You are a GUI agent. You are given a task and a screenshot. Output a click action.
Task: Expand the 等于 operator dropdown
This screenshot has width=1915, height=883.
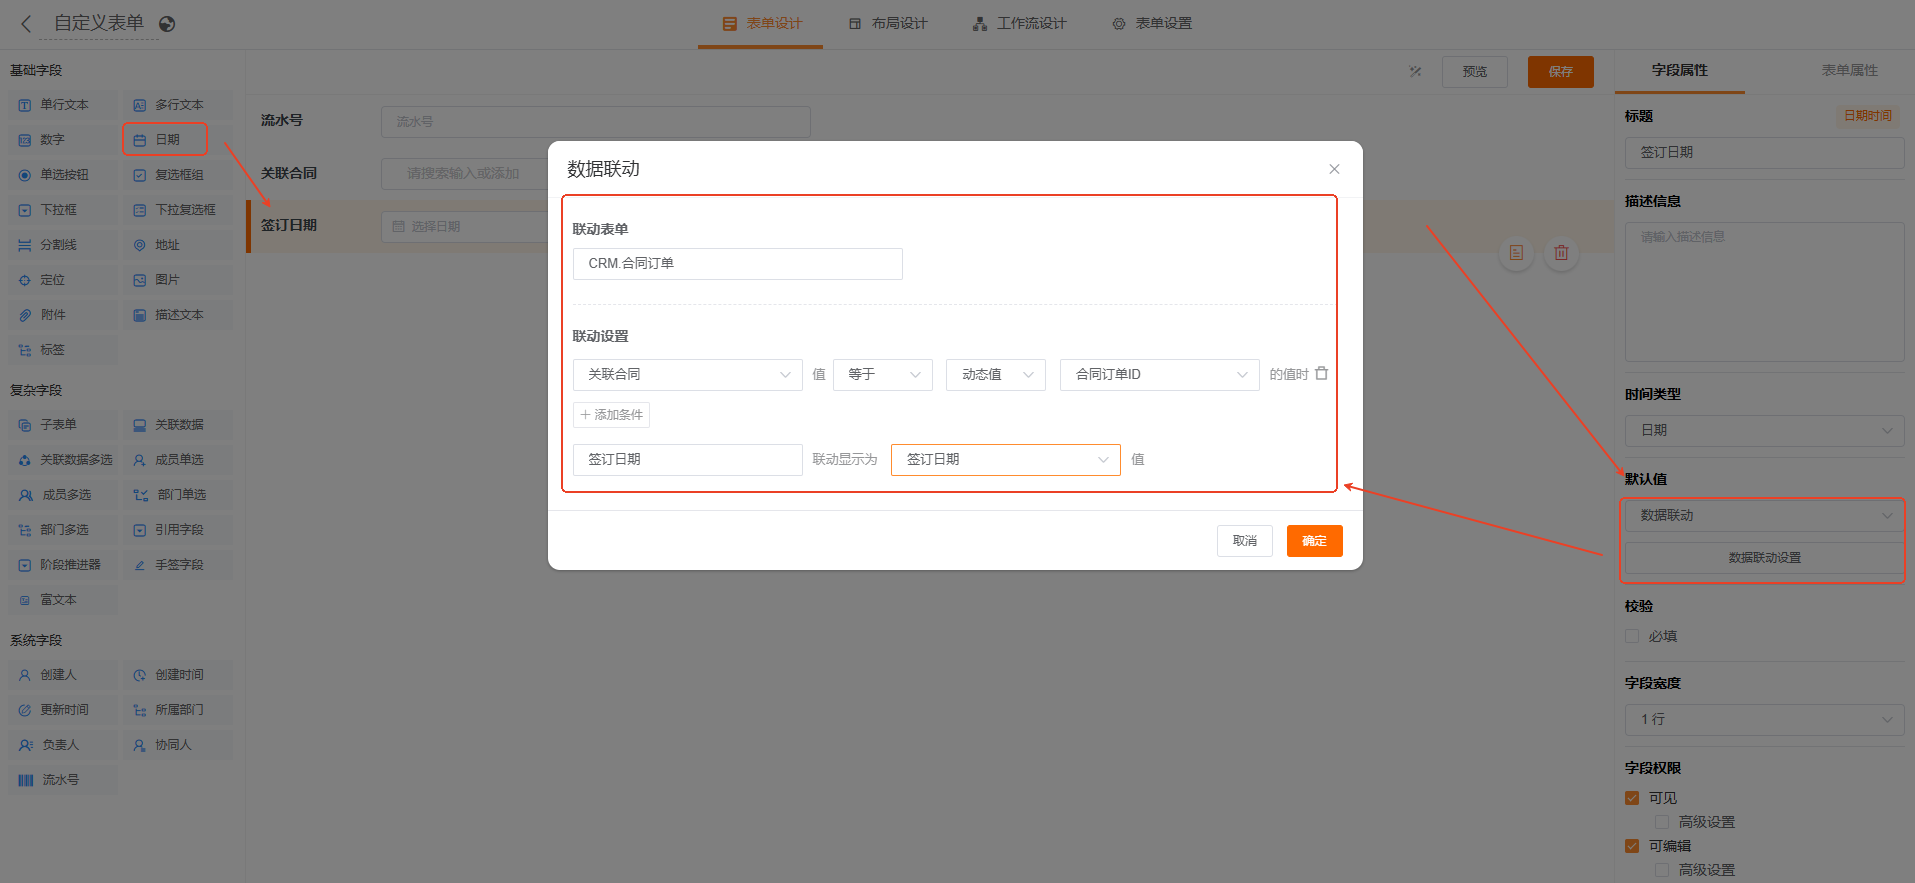click(882, 375)
